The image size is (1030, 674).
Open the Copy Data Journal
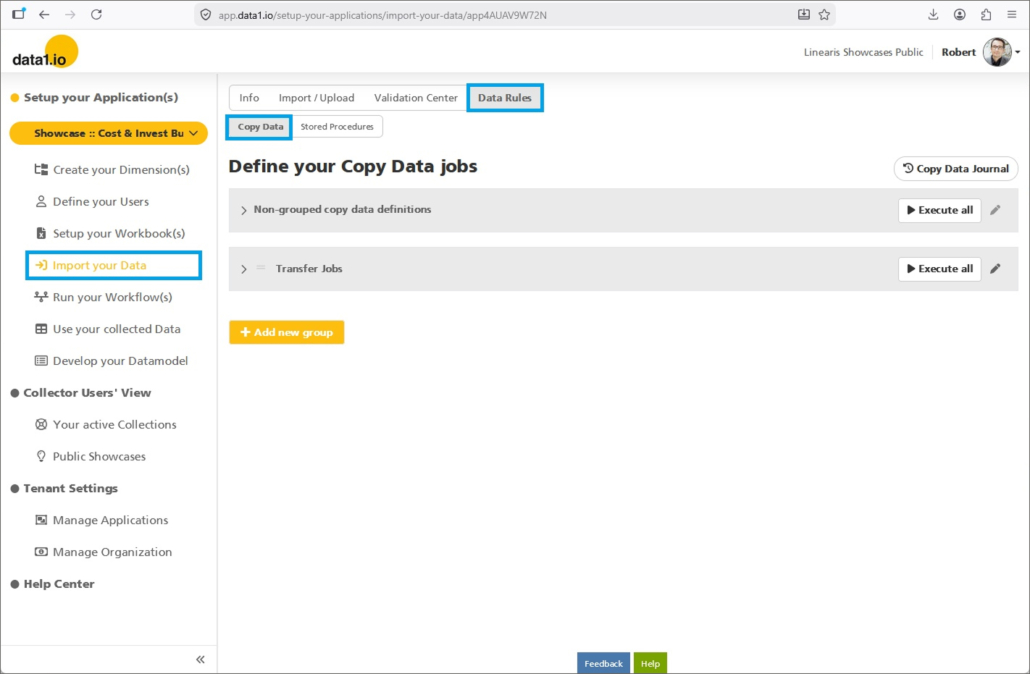coord(955,169)
